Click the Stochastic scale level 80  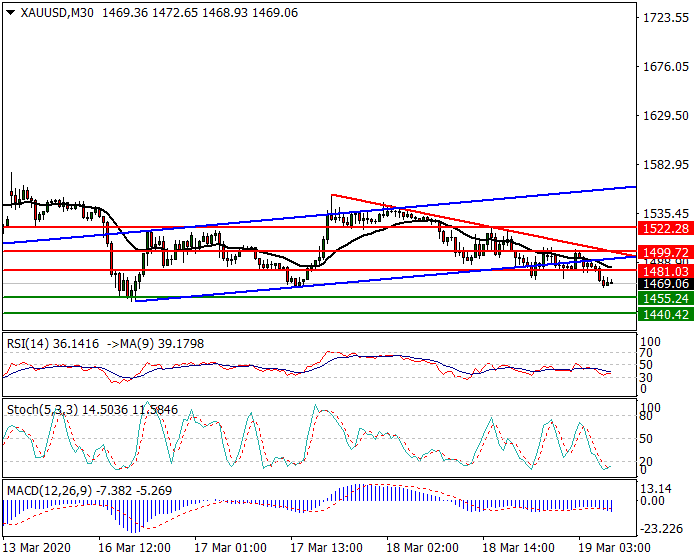646,417
